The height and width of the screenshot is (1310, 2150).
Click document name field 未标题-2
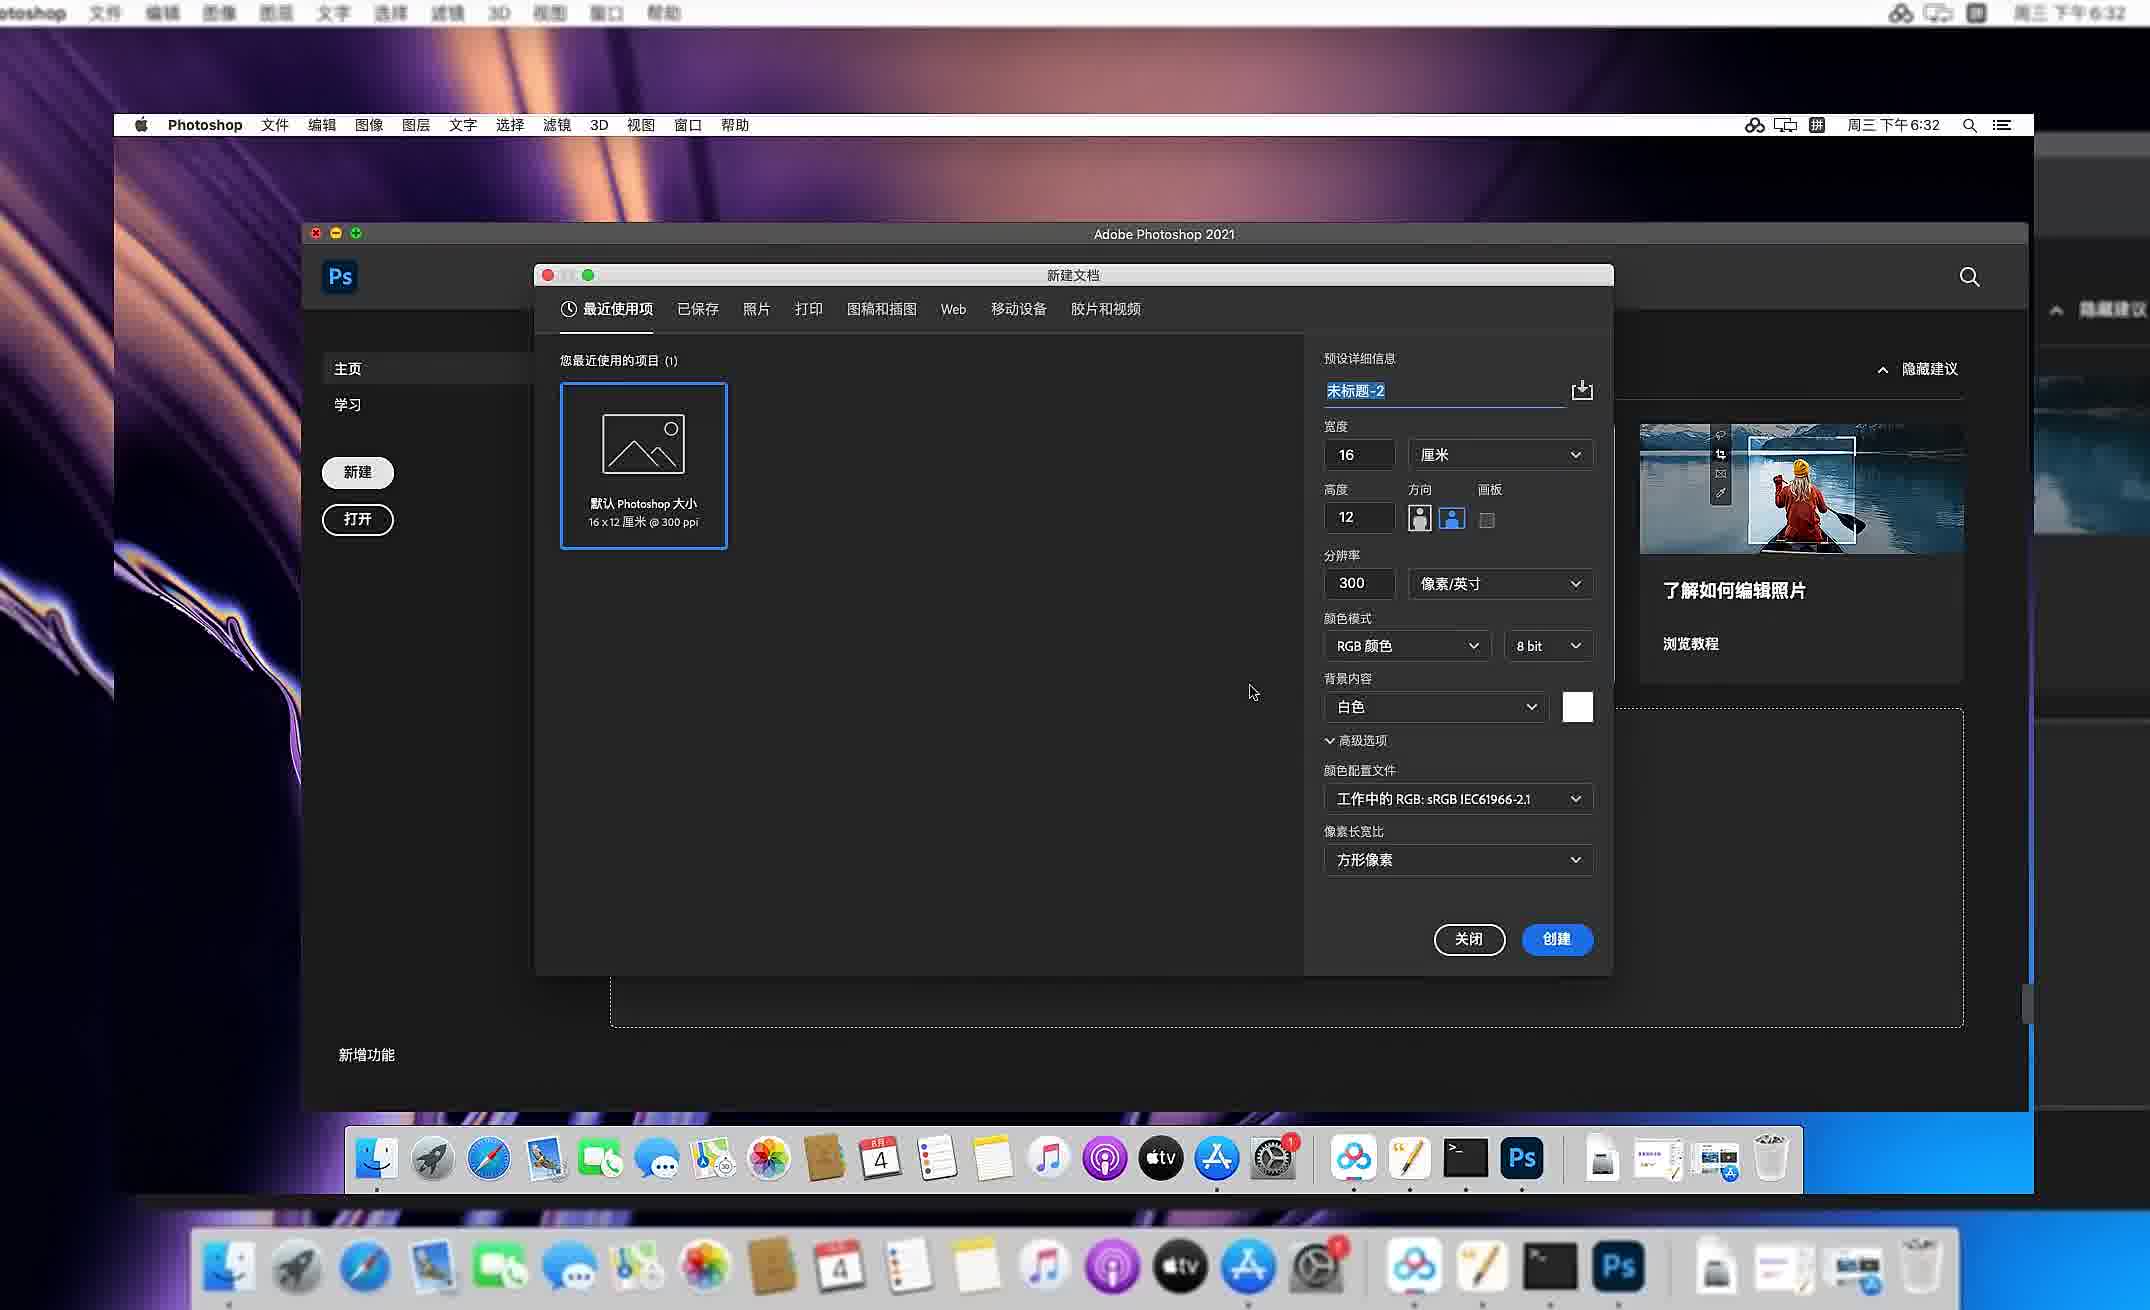tap(1444, 391)
